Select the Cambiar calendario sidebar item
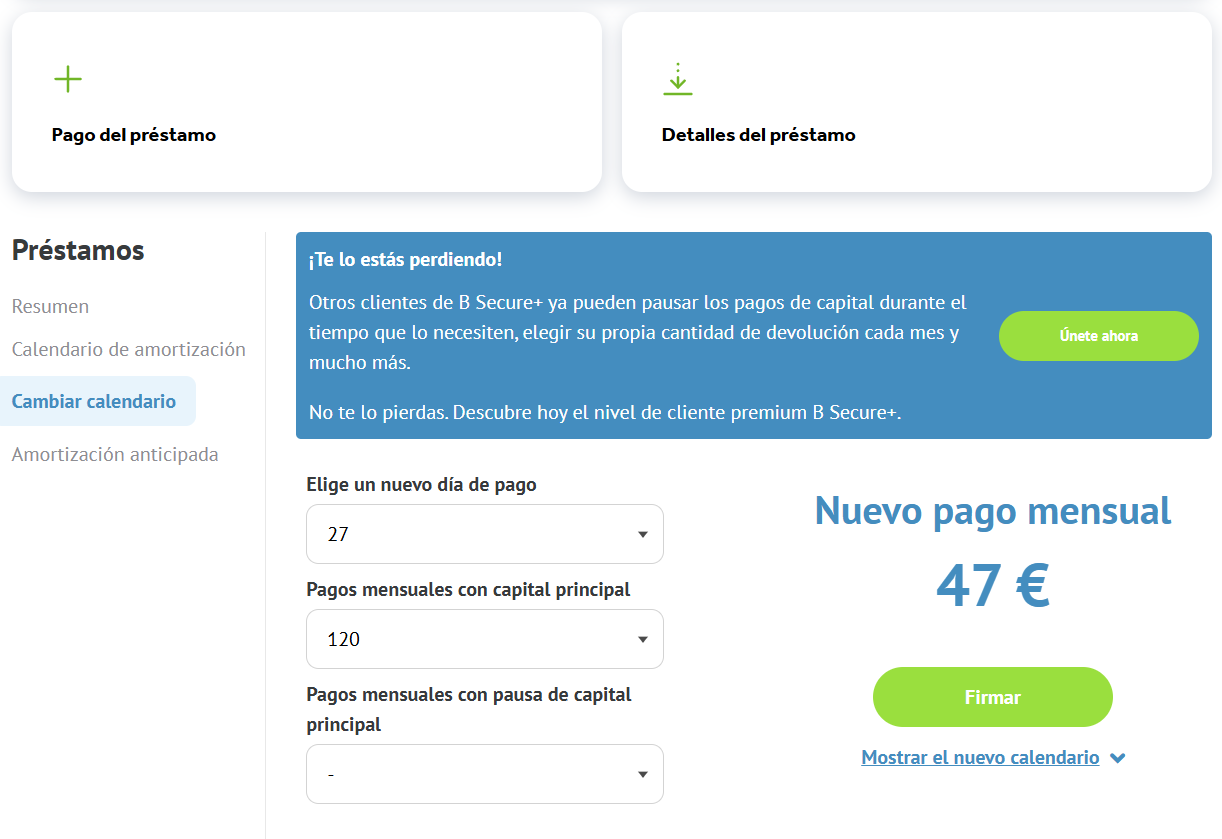This screenshot has height=839, width=1222. point(94,401)
